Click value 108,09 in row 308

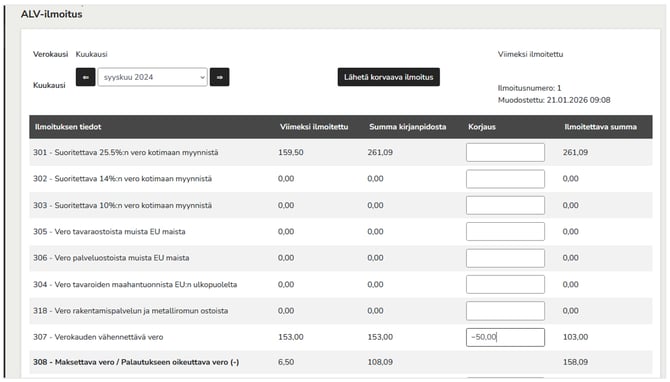tap(380, 362)
